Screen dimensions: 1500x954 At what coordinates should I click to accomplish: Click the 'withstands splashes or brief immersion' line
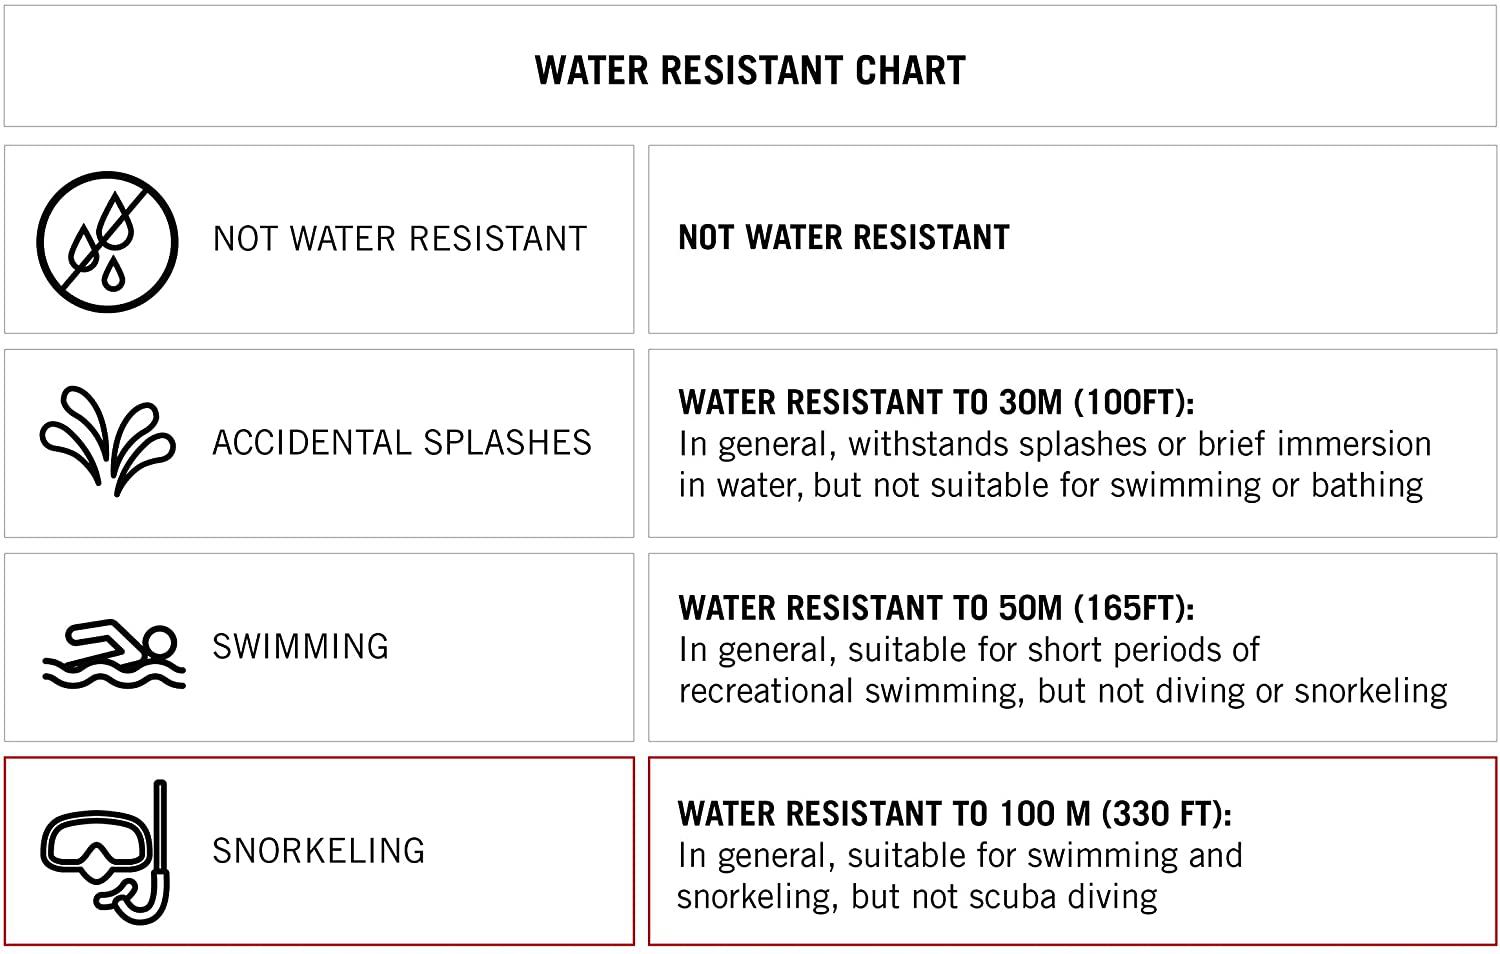coord(1054,444)
